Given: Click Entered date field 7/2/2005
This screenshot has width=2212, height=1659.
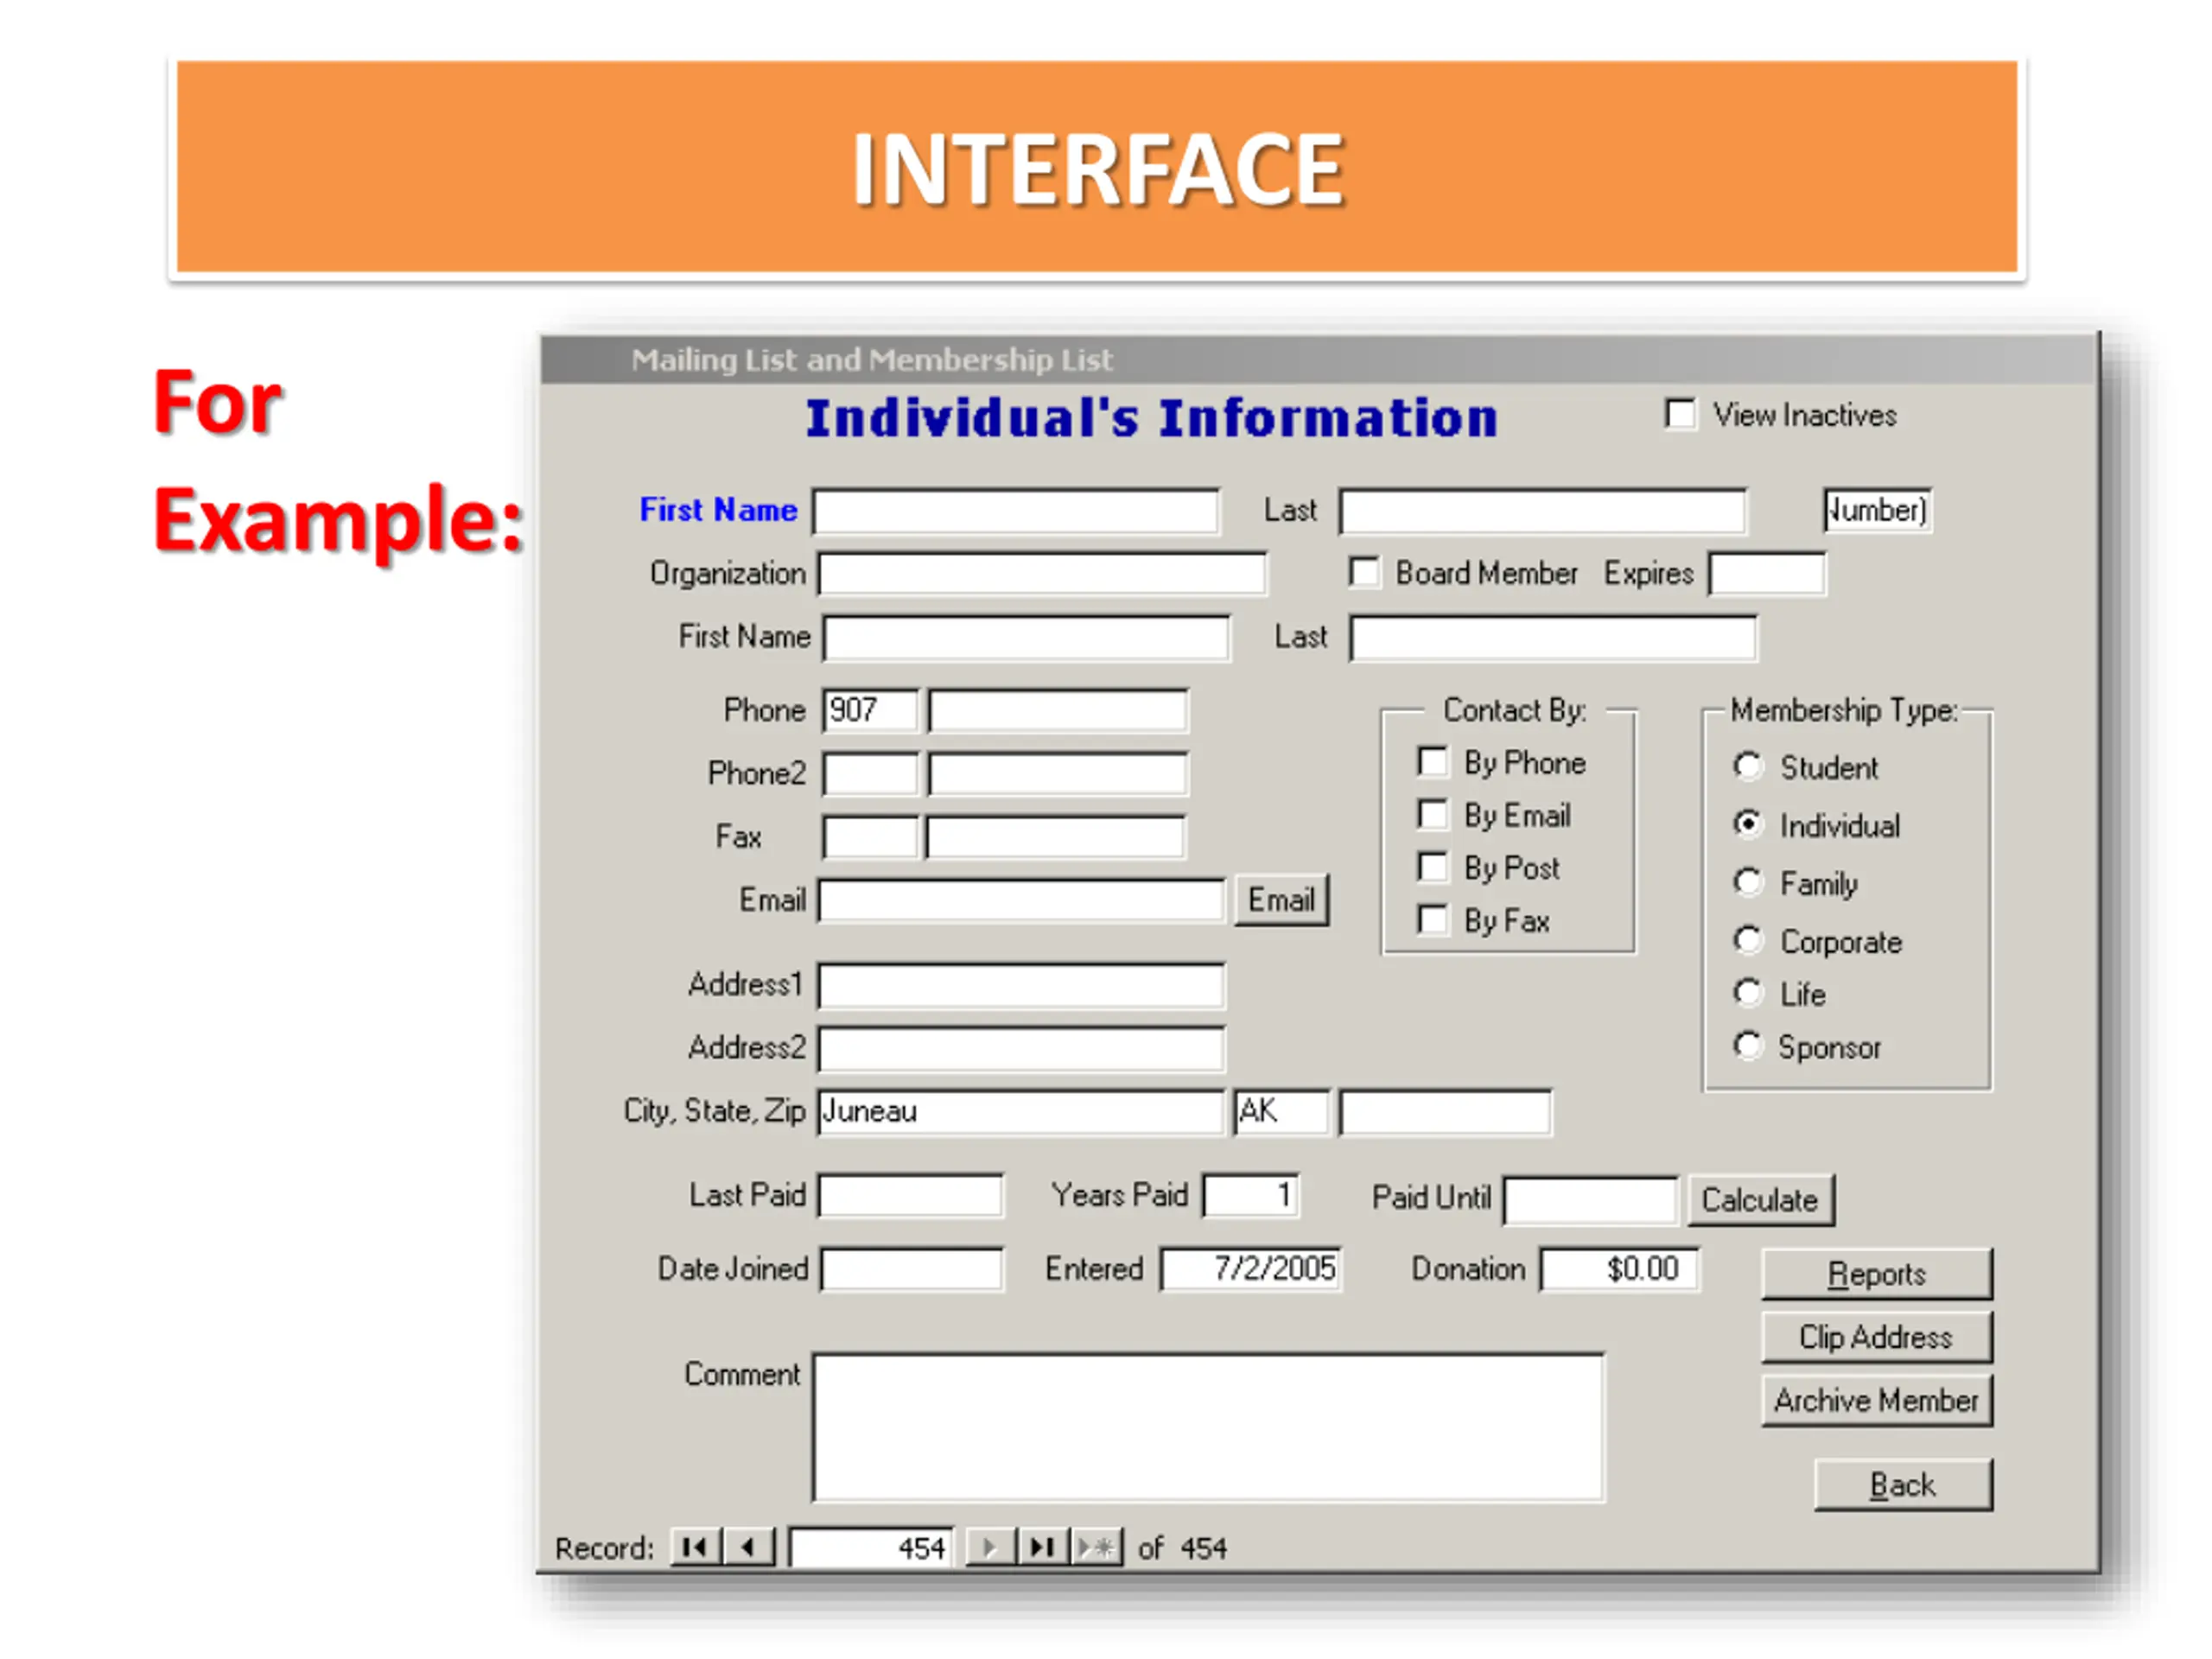Looking at the screenshot, I should click(x=1251, y=1269).
